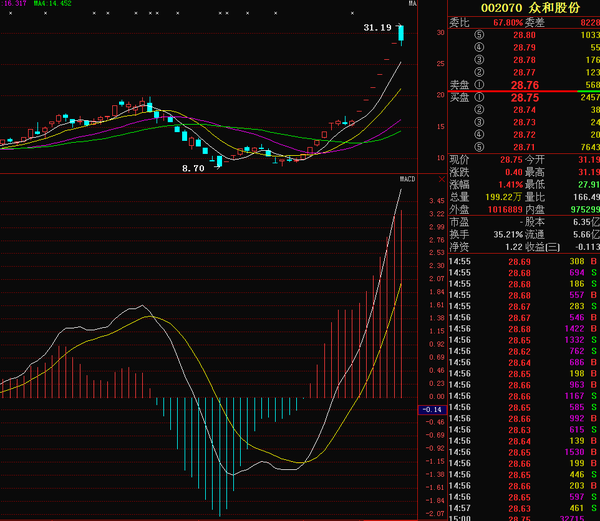Click buy level ① circled icon
The image size is (600, 521).
[479, 97]
